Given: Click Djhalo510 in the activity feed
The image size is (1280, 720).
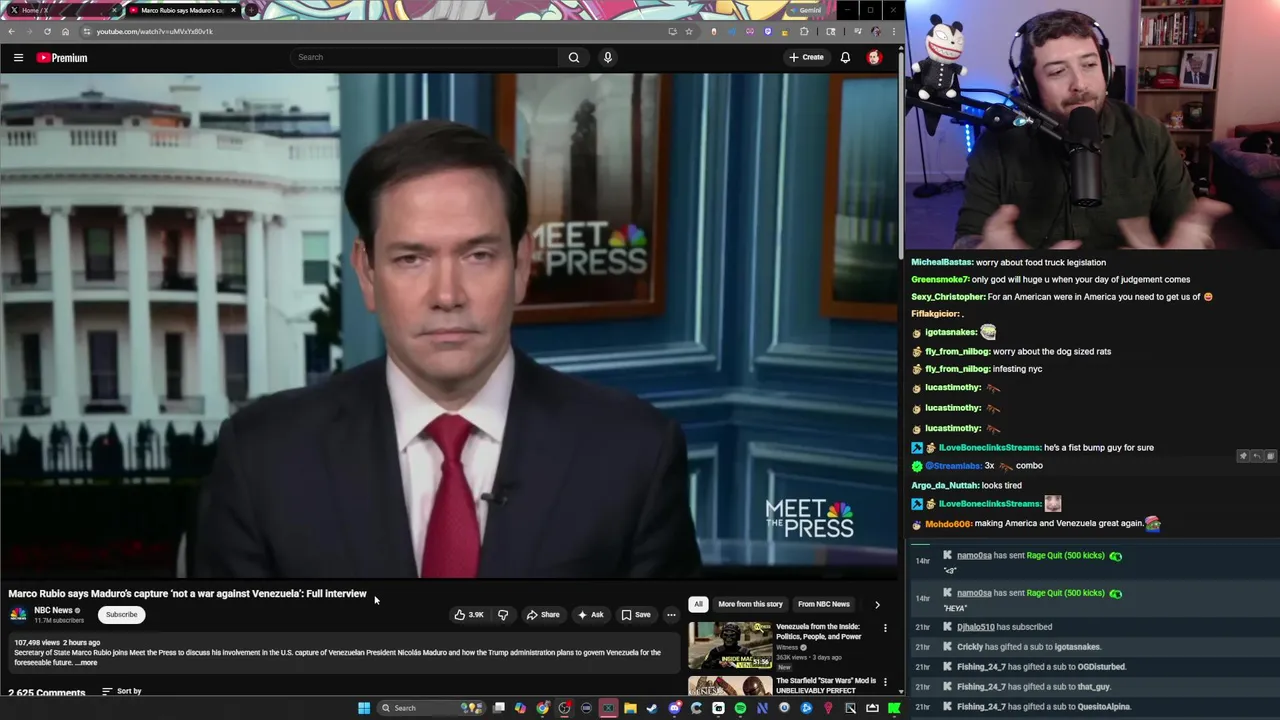Looking at the screenshot, I should tap(976, 627).
